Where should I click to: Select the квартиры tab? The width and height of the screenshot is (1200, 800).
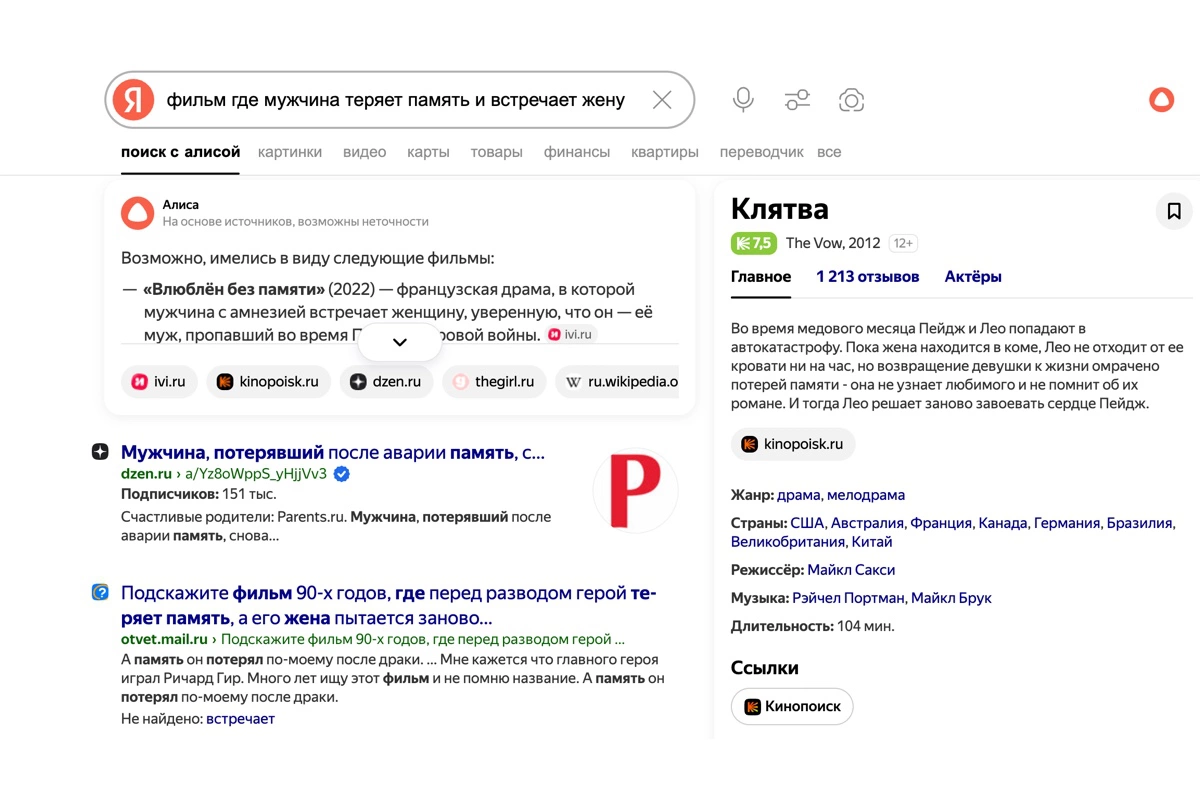click(665, 152)
